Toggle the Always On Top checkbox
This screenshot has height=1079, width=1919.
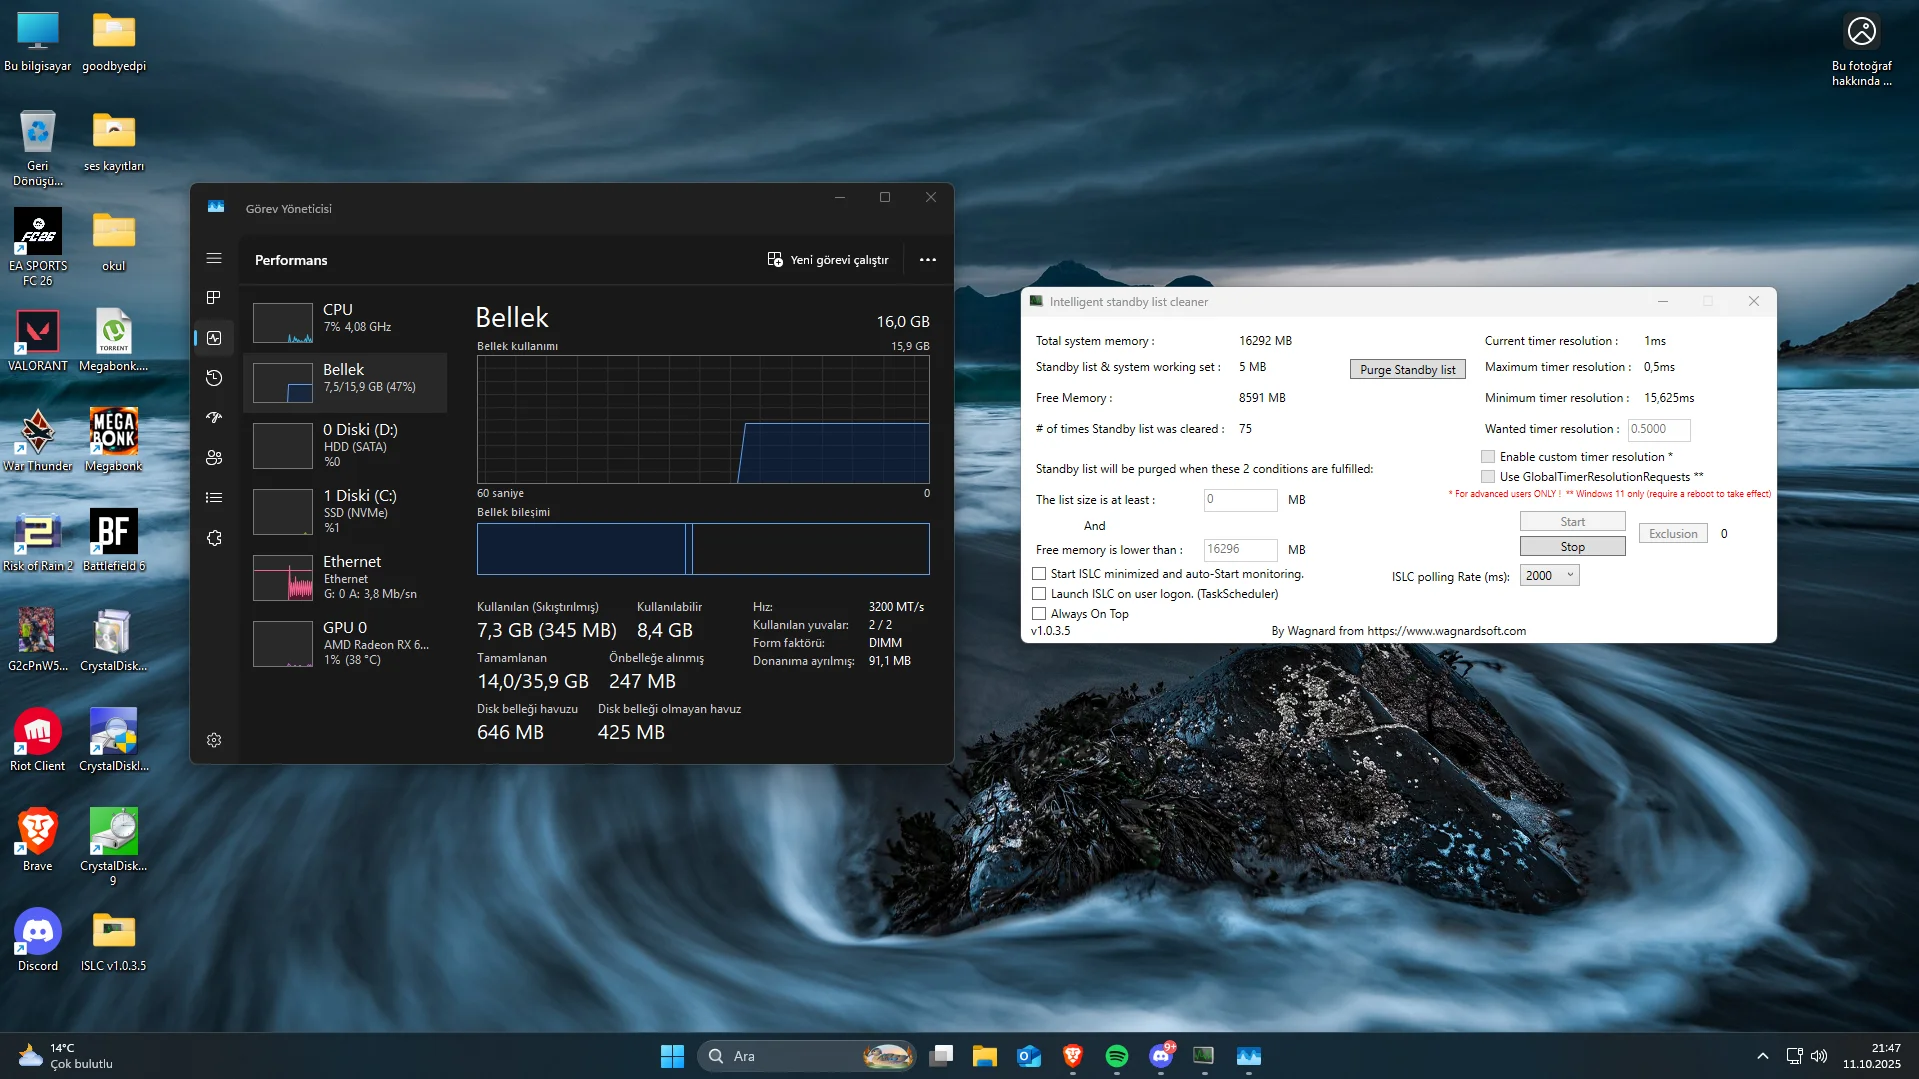[1039, 614]
